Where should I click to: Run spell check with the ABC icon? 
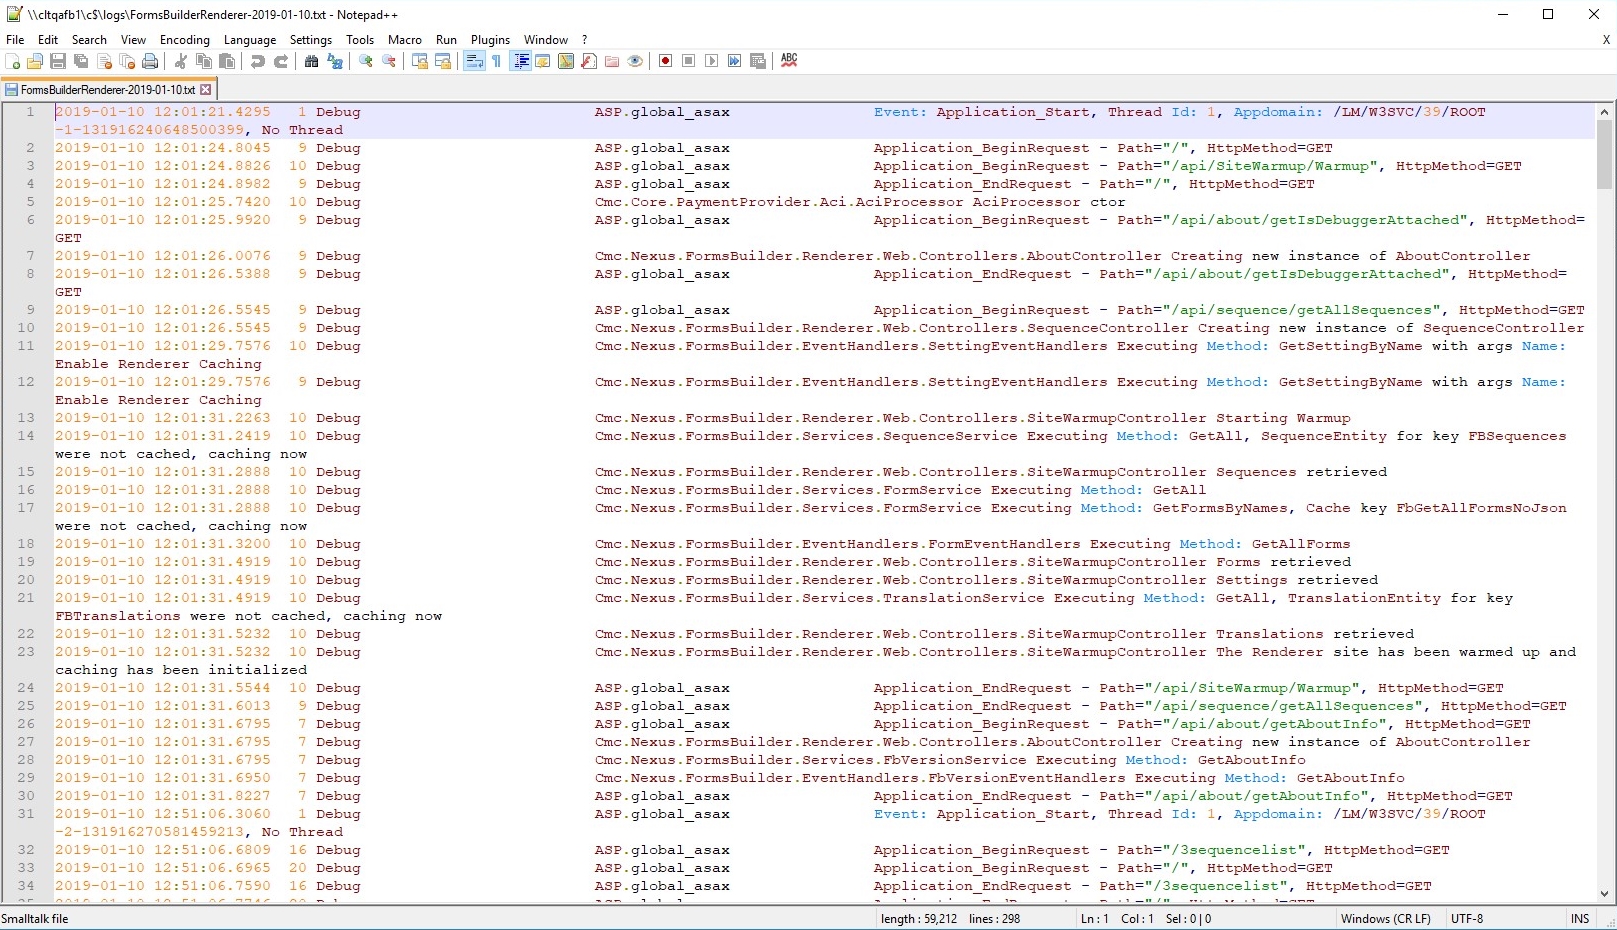click(789, 61)
